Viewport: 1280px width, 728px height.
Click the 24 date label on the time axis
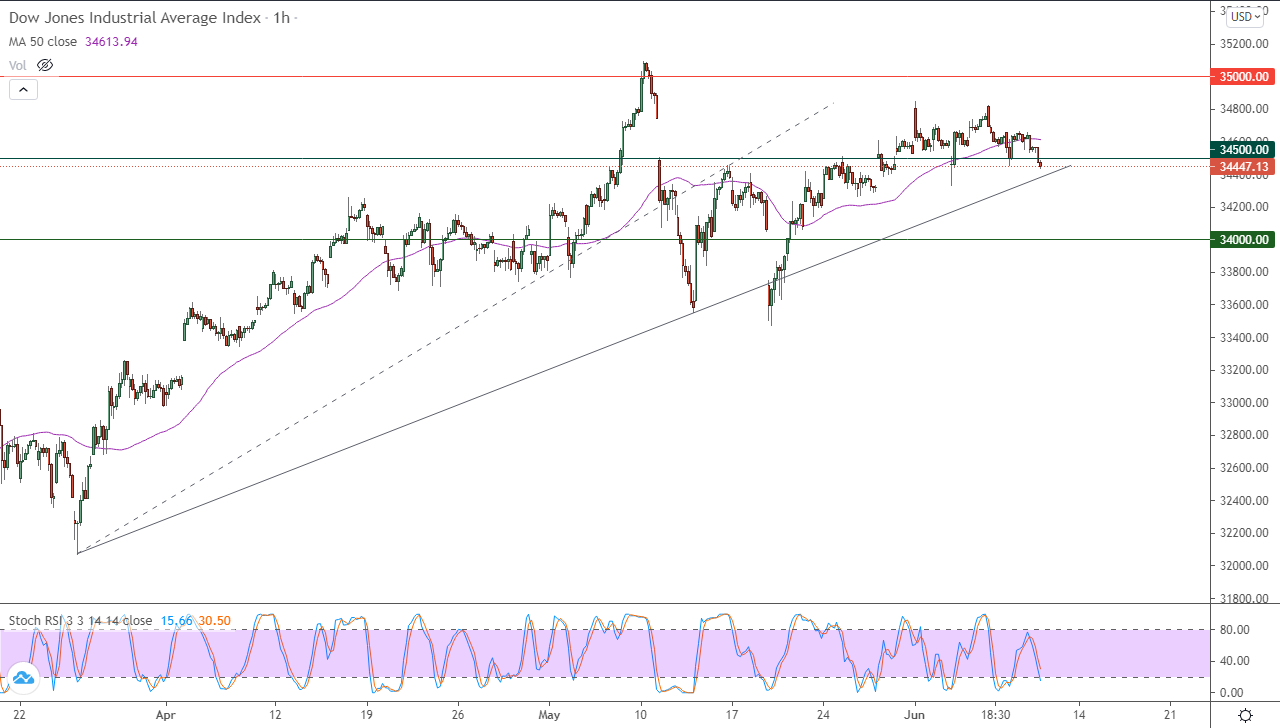(x=823, y=716)
